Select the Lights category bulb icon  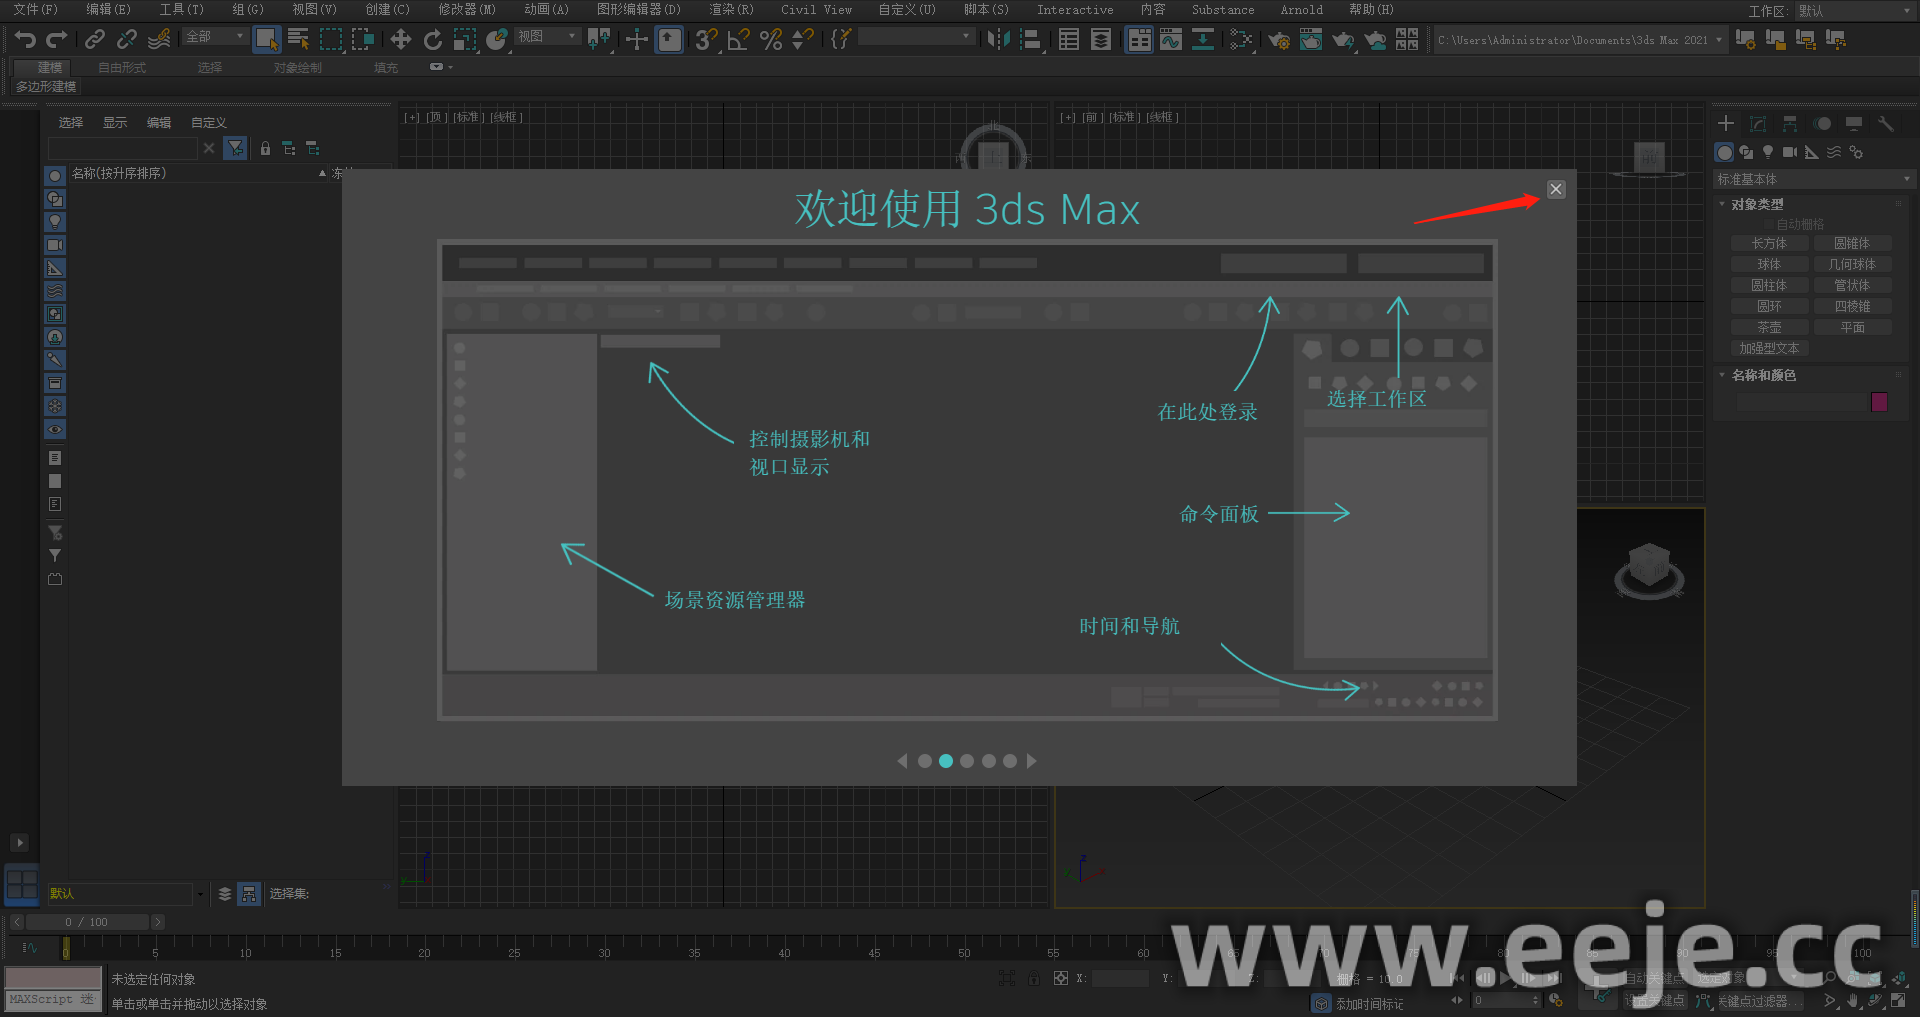pos(1768,152)
